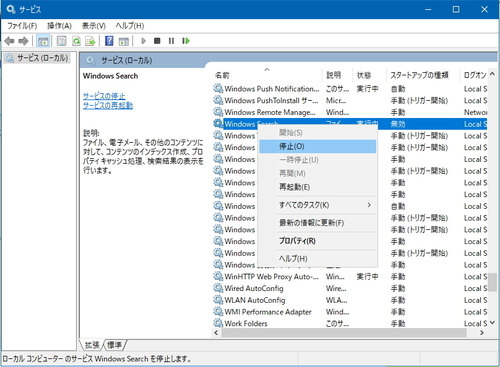Click the horizontal scrollbar left arrow
Image resolution: width=500 pixels, height=367 pixels.
click(x=216, y=332)
